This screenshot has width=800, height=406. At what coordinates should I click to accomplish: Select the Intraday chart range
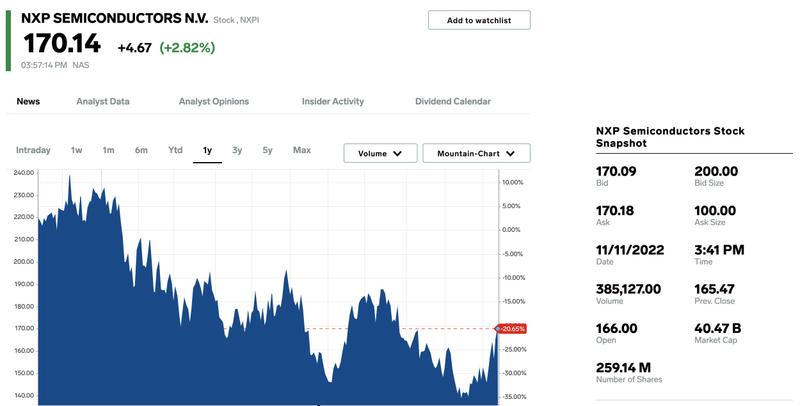(x=33, y=150)
